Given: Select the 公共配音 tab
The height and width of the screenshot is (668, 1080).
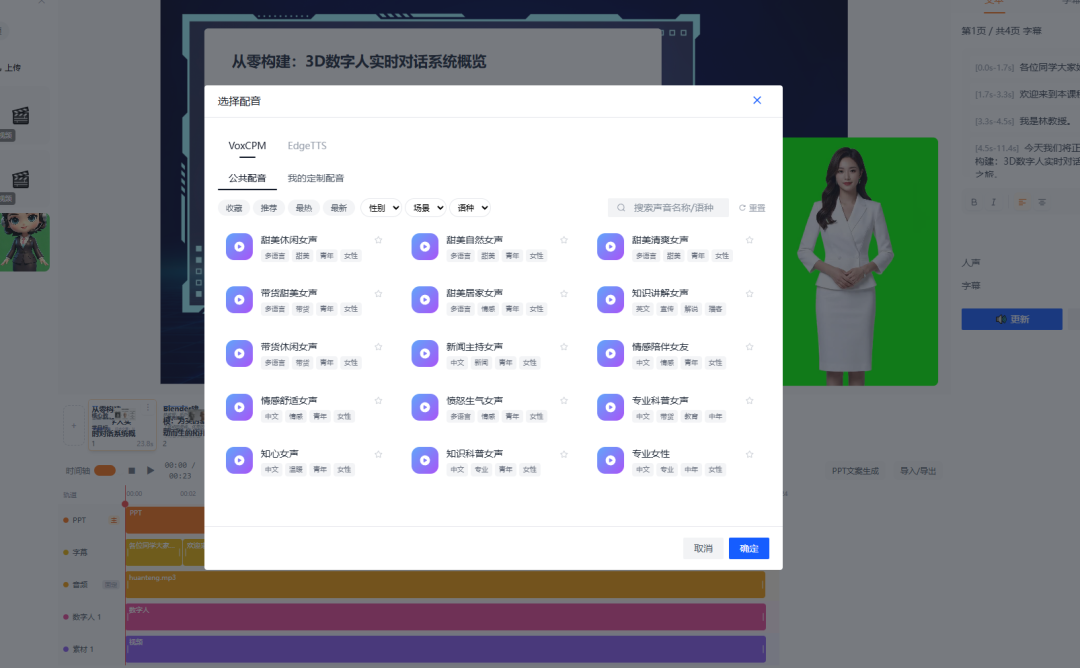Looking at the screenshot, I should pos(247,178).
